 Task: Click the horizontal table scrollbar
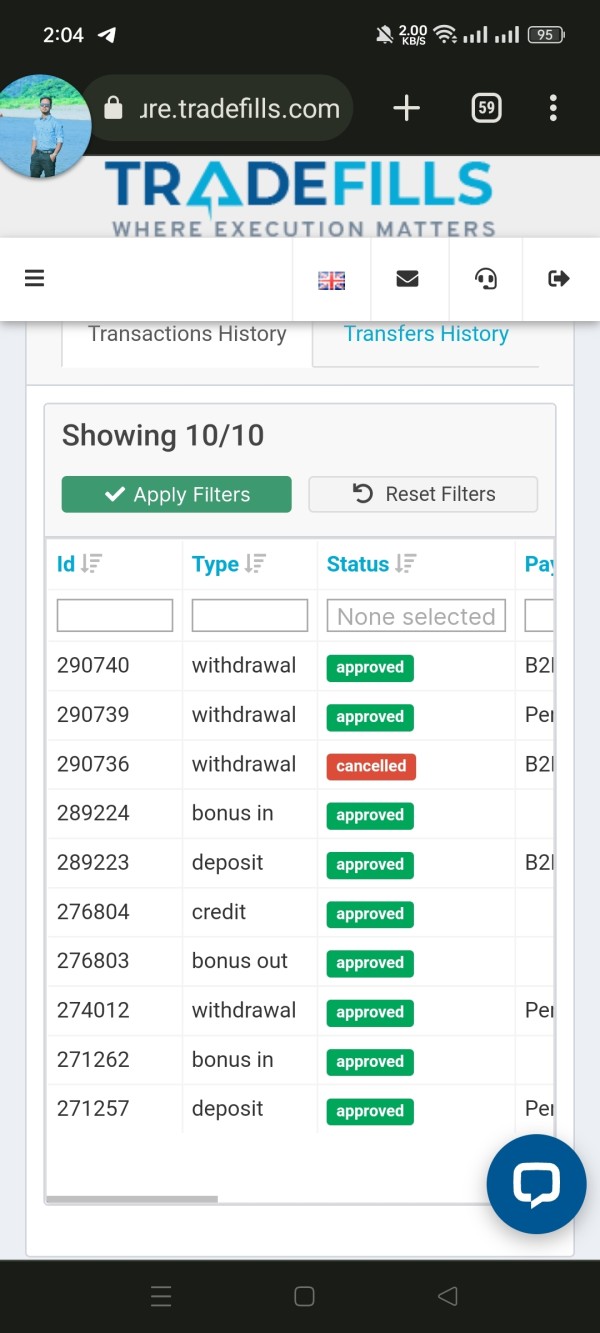[132, 1199]
